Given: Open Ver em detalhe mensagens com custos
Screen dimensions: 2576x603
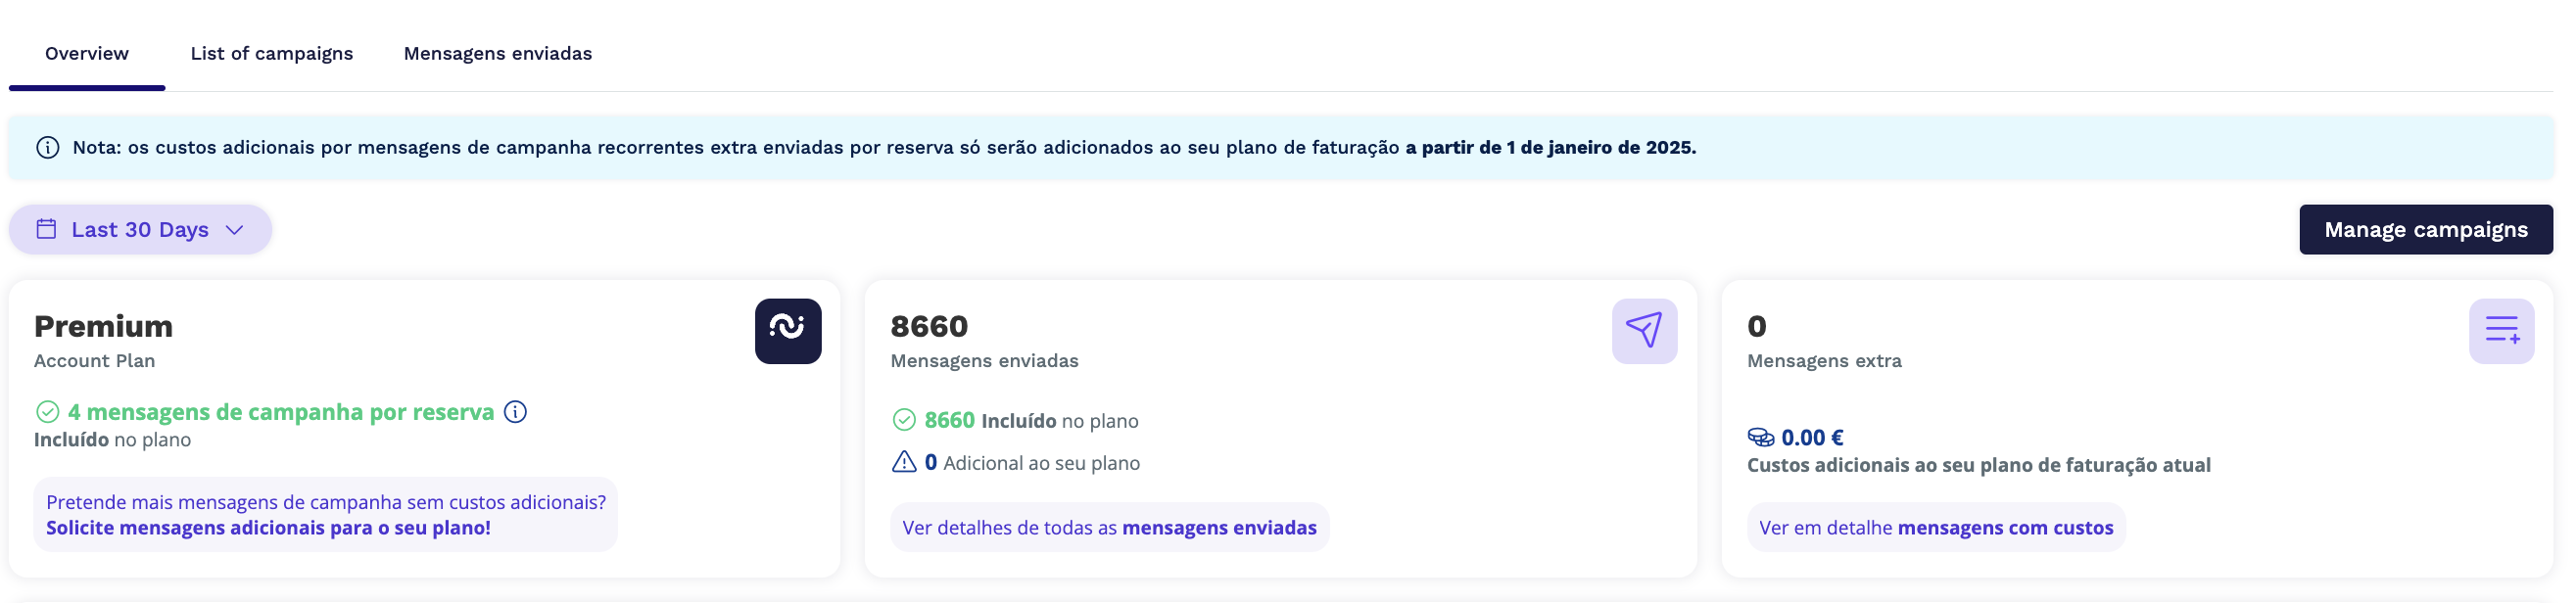Looking at the screenshot, I should (x=1936, y=527).
